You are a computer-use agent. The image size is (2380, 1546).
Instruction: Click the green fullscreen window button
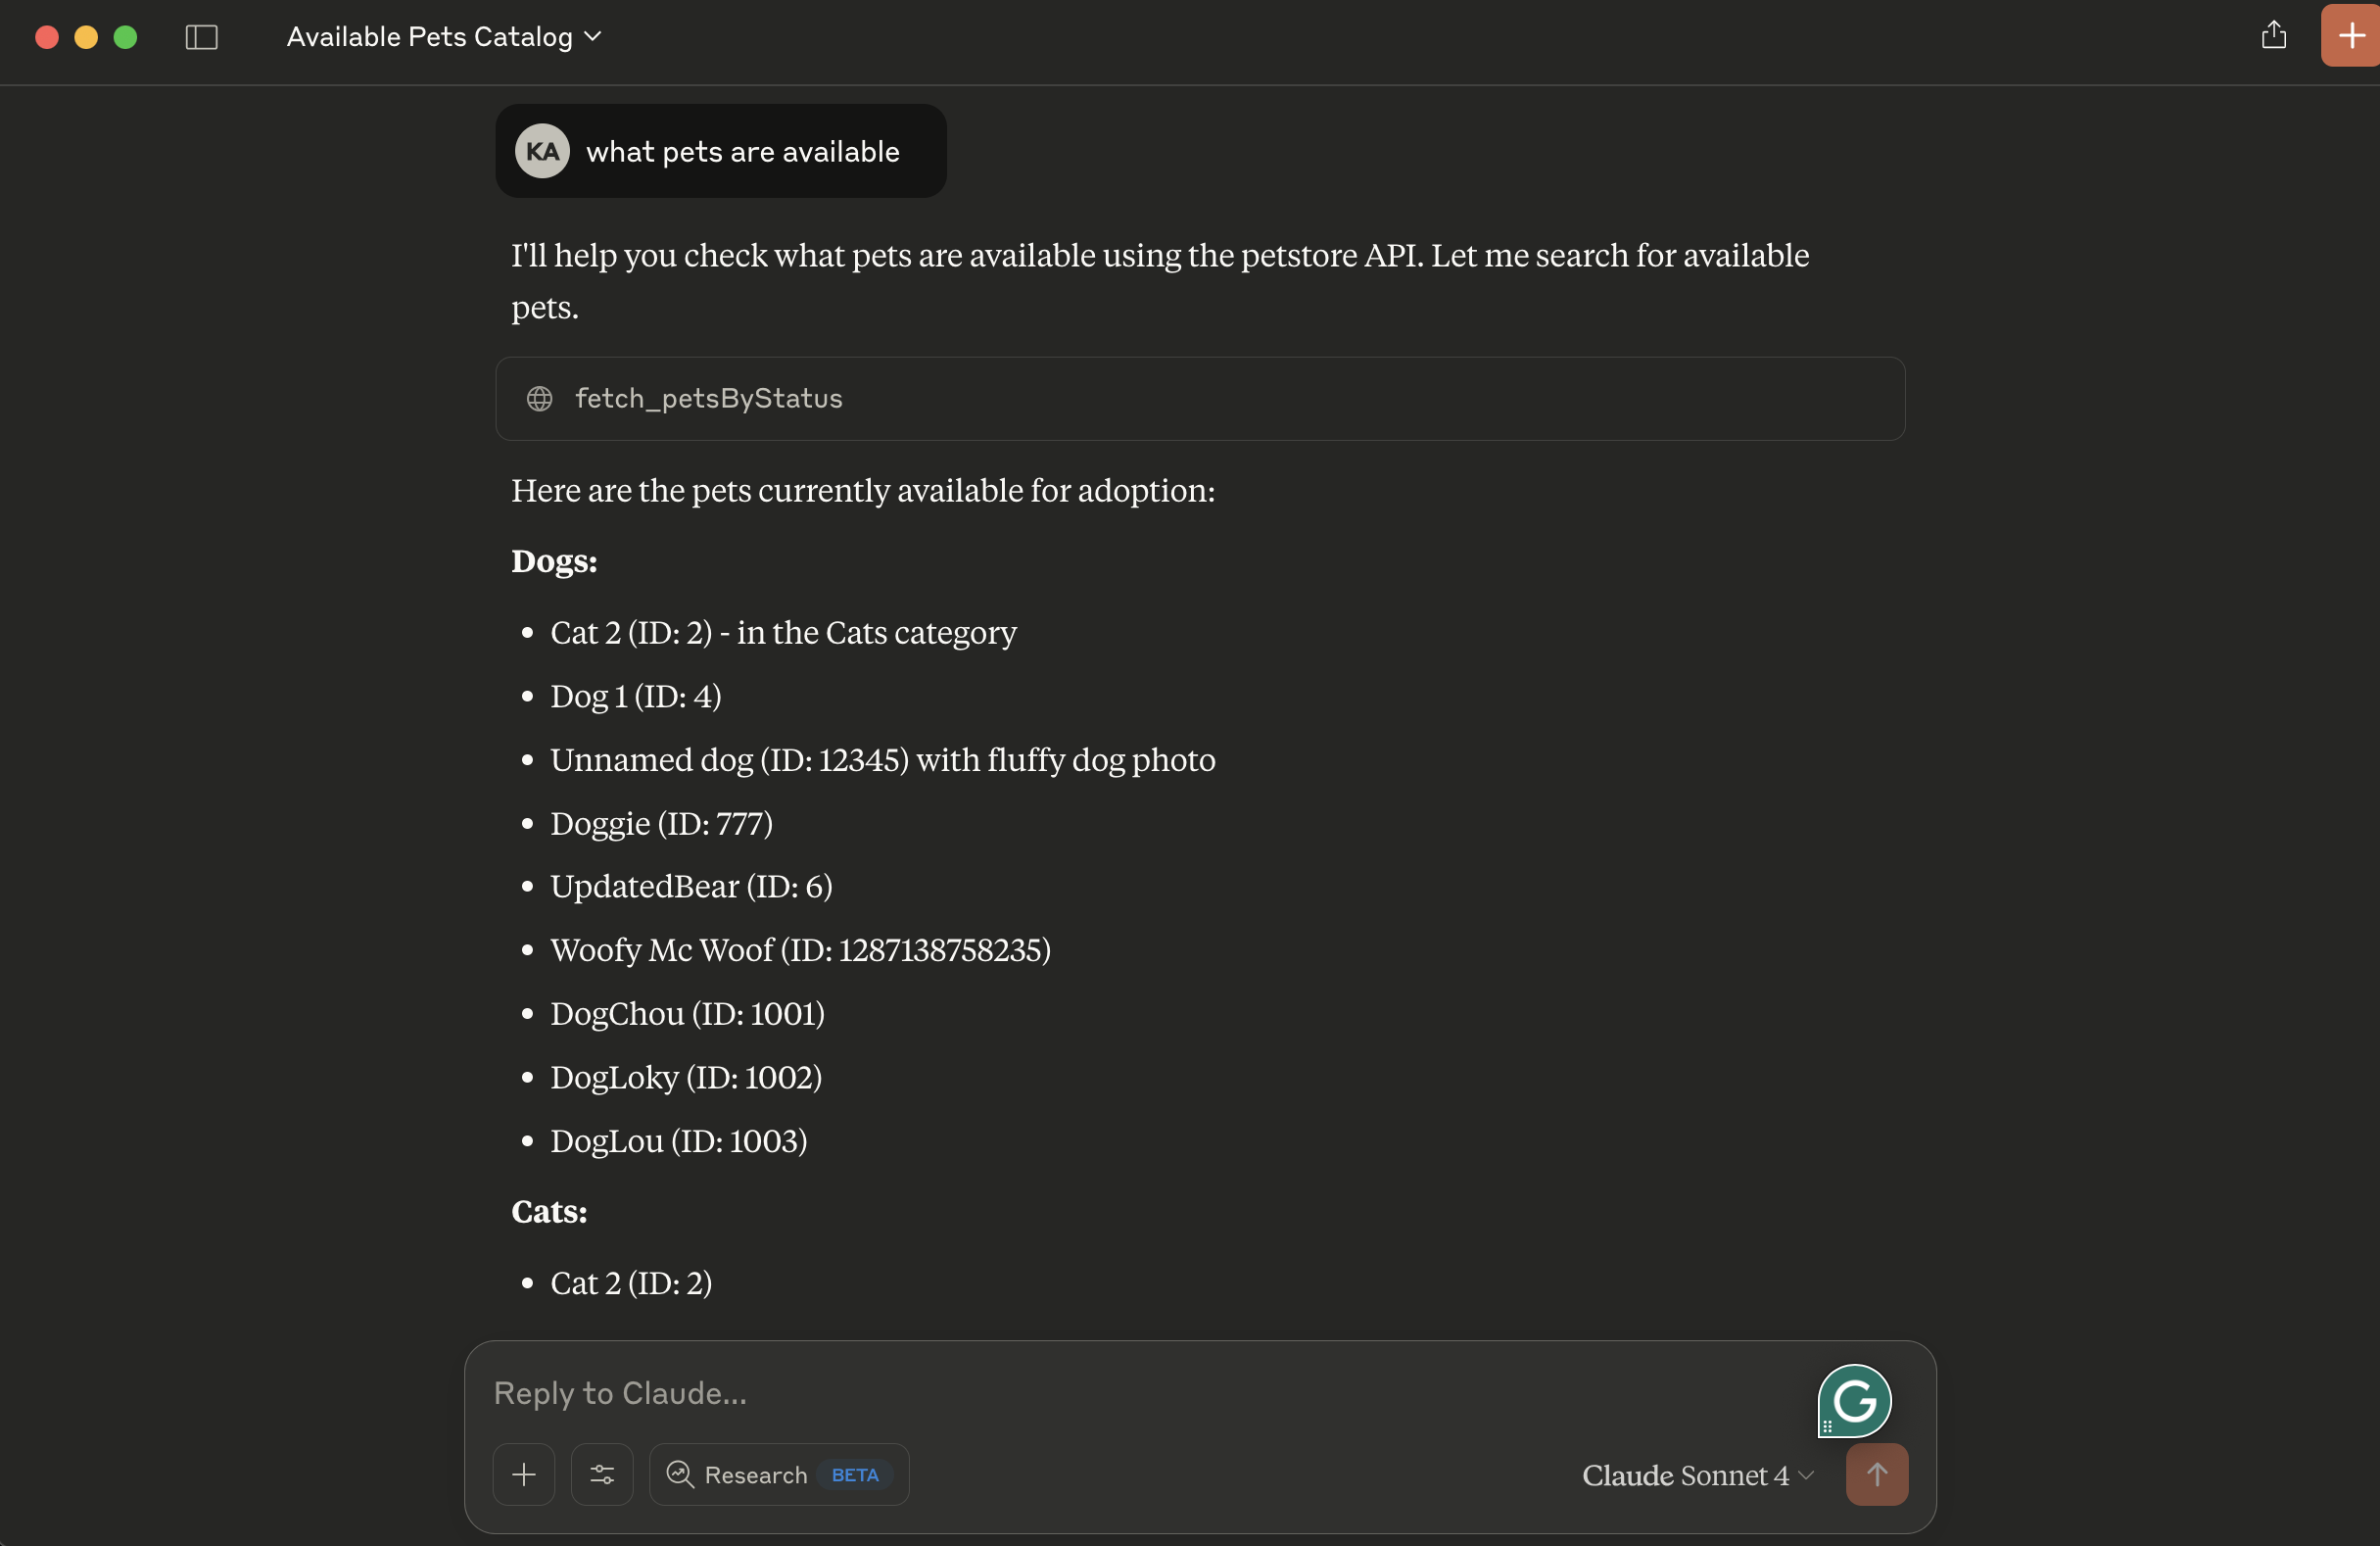pos(125,37)
